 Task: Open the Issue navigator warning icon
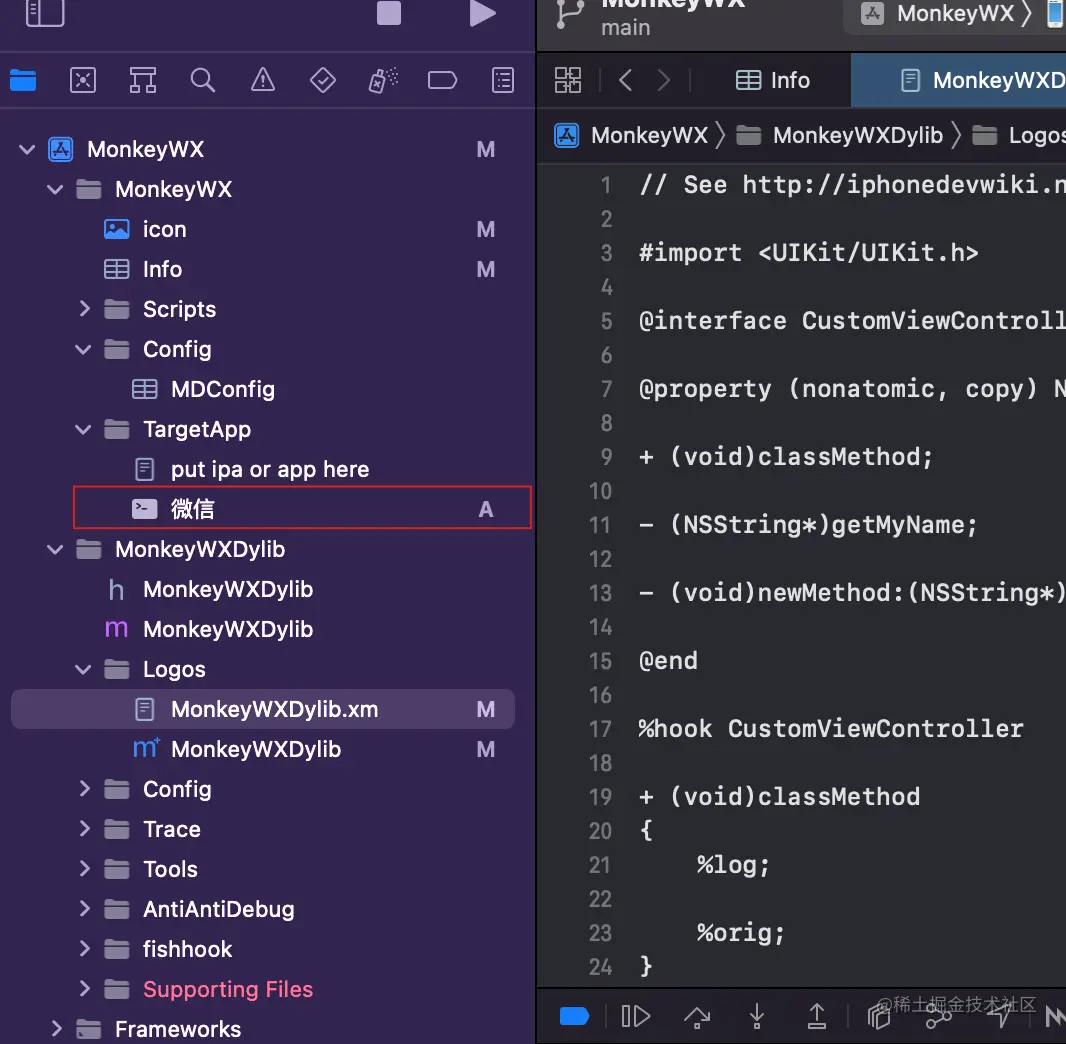pyautogui.click(x=262, y=80)
